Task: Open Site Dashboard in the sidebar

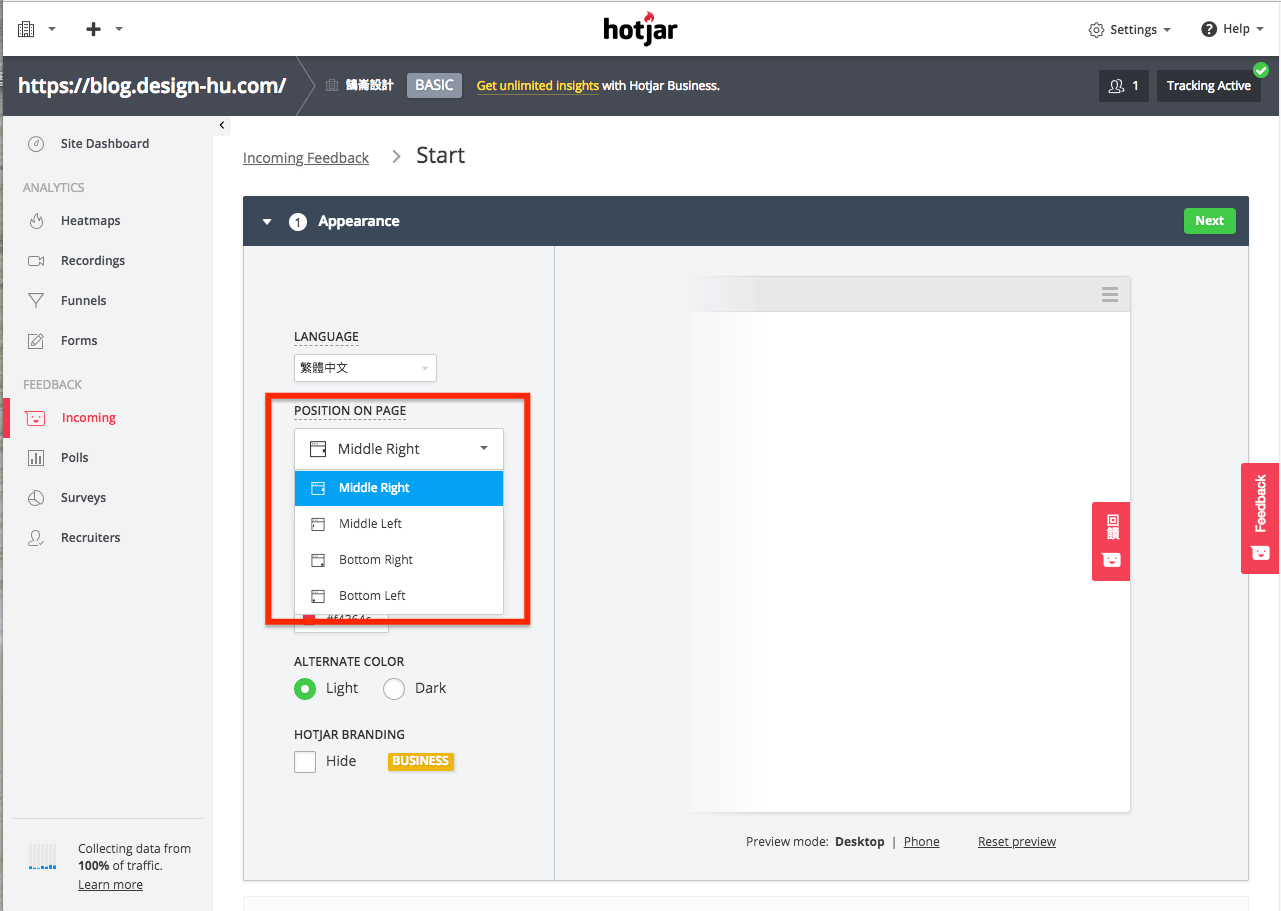Action: tap(107, 144)
